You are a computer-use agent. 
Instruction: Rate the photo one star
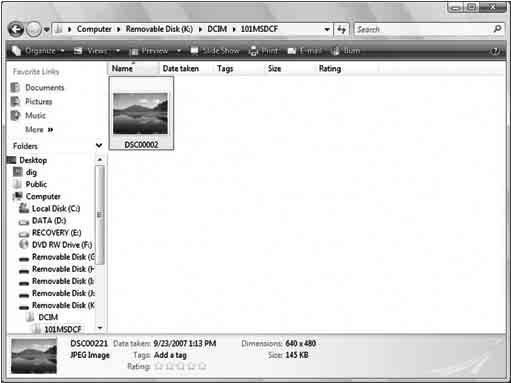[159, 366]
